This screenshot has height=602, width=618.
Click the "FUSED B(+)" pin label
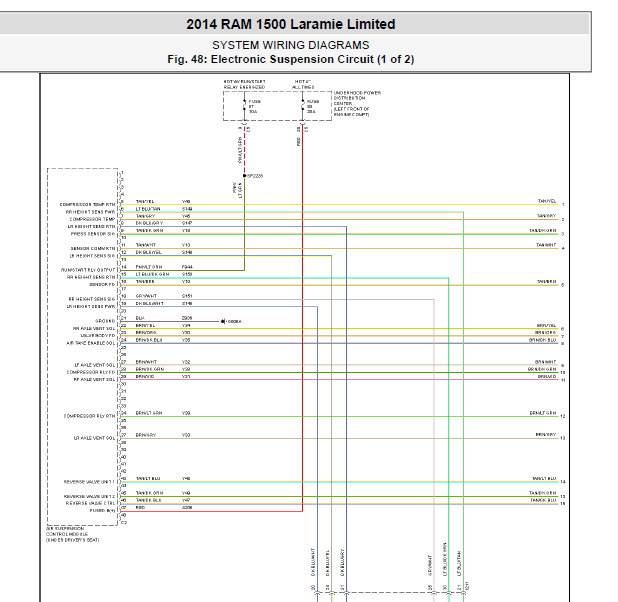102,511
